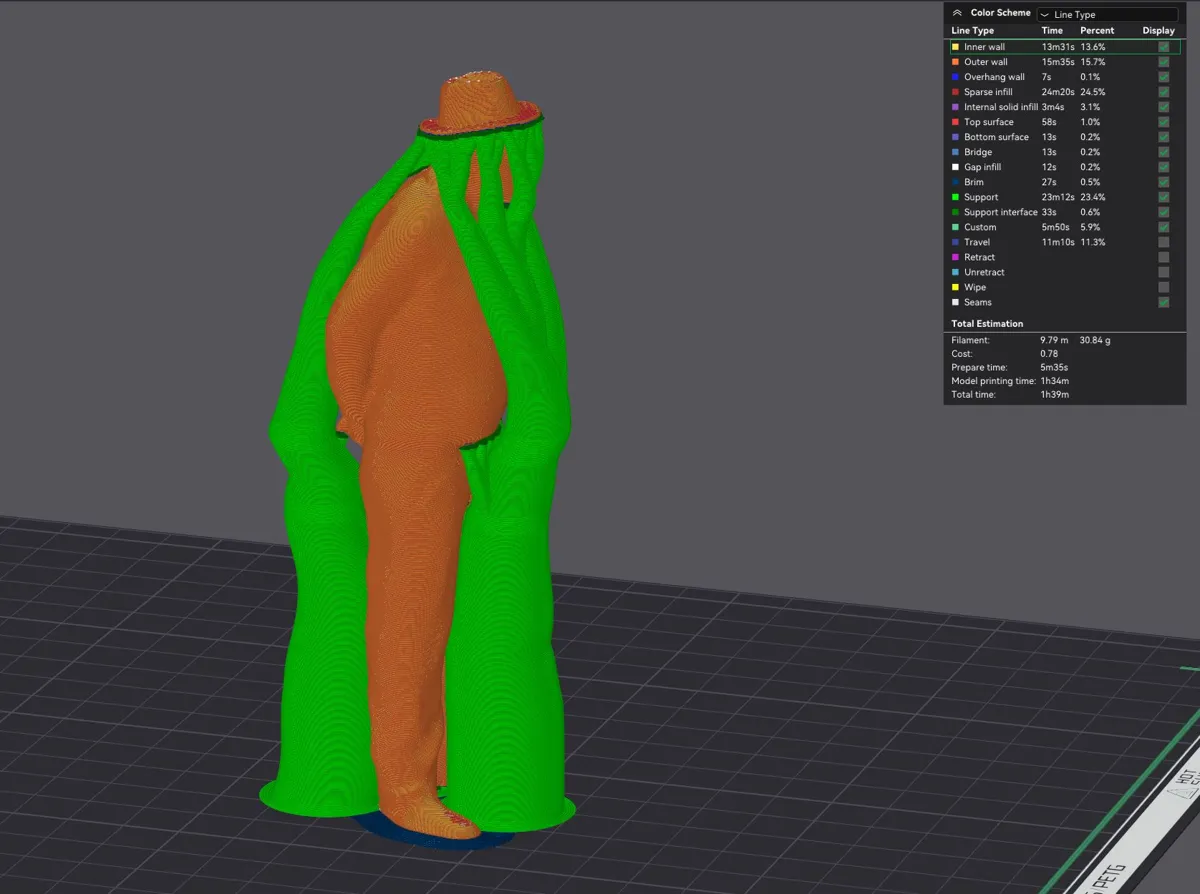1200x894 pixels.
Task: Click the red Top surface color swatch
Action: (955, 122)
